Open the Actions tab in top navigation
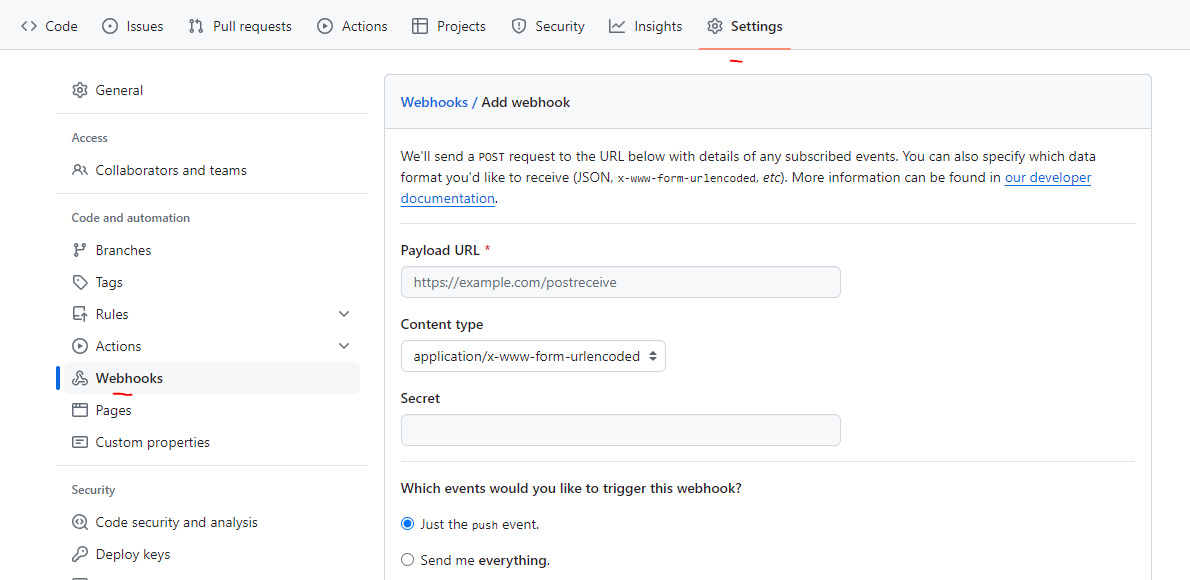This screenshot has width=1190, height=580. click(x=352, y=26)
